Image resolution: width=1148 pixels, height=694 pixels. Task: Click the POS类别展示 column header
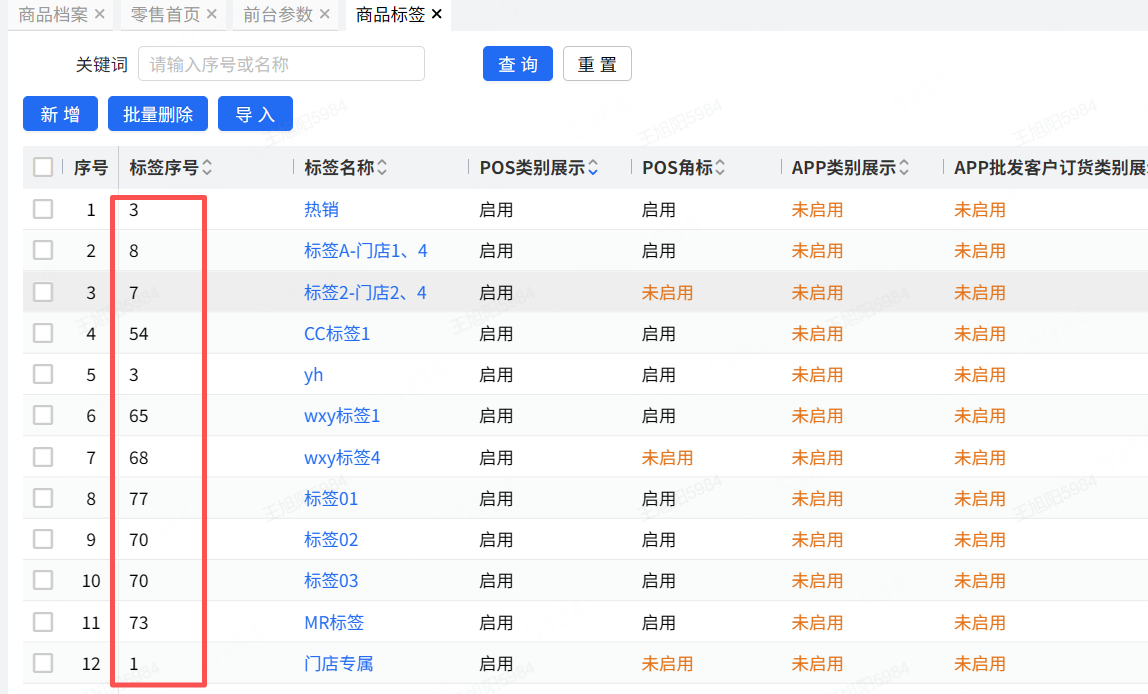(532, 168)
